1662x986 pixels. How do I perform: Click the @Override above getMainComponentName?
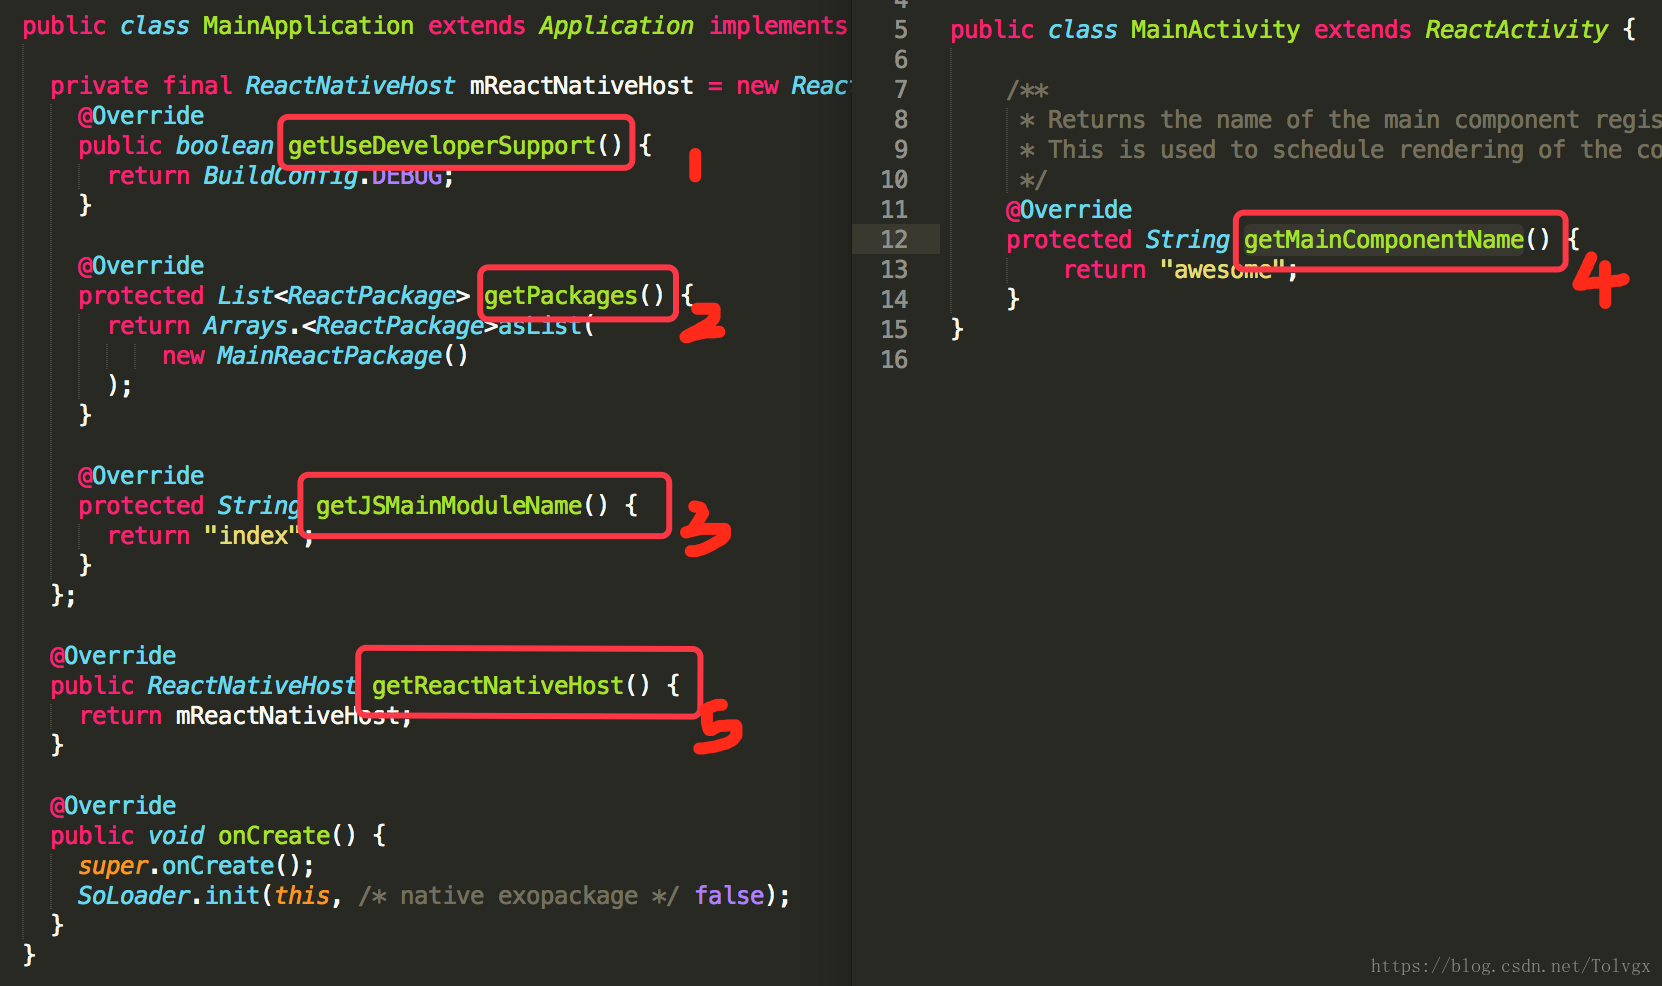1069,210
